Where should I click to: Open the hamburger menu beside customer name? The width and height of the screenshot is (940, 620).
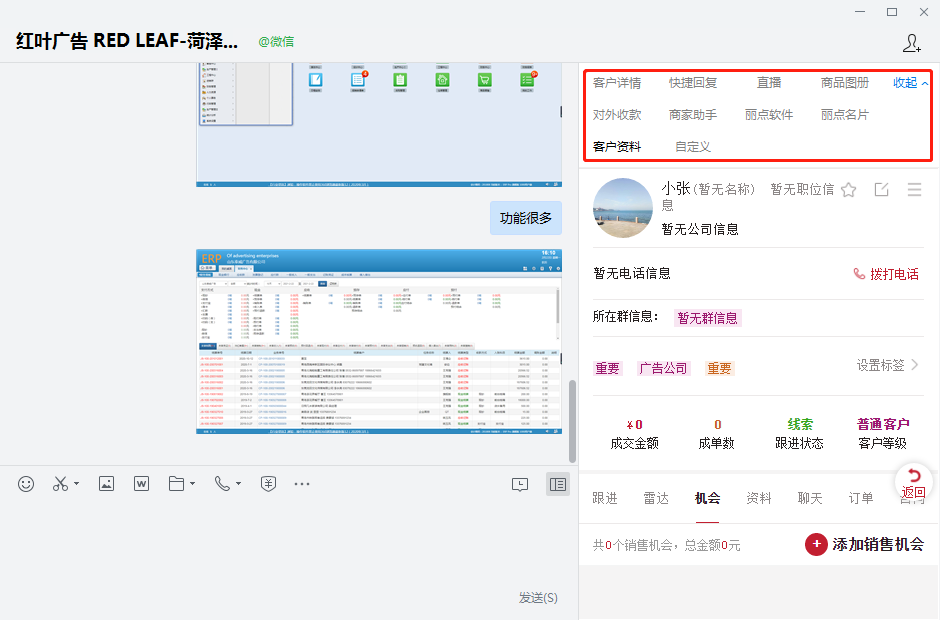[914, 190]
